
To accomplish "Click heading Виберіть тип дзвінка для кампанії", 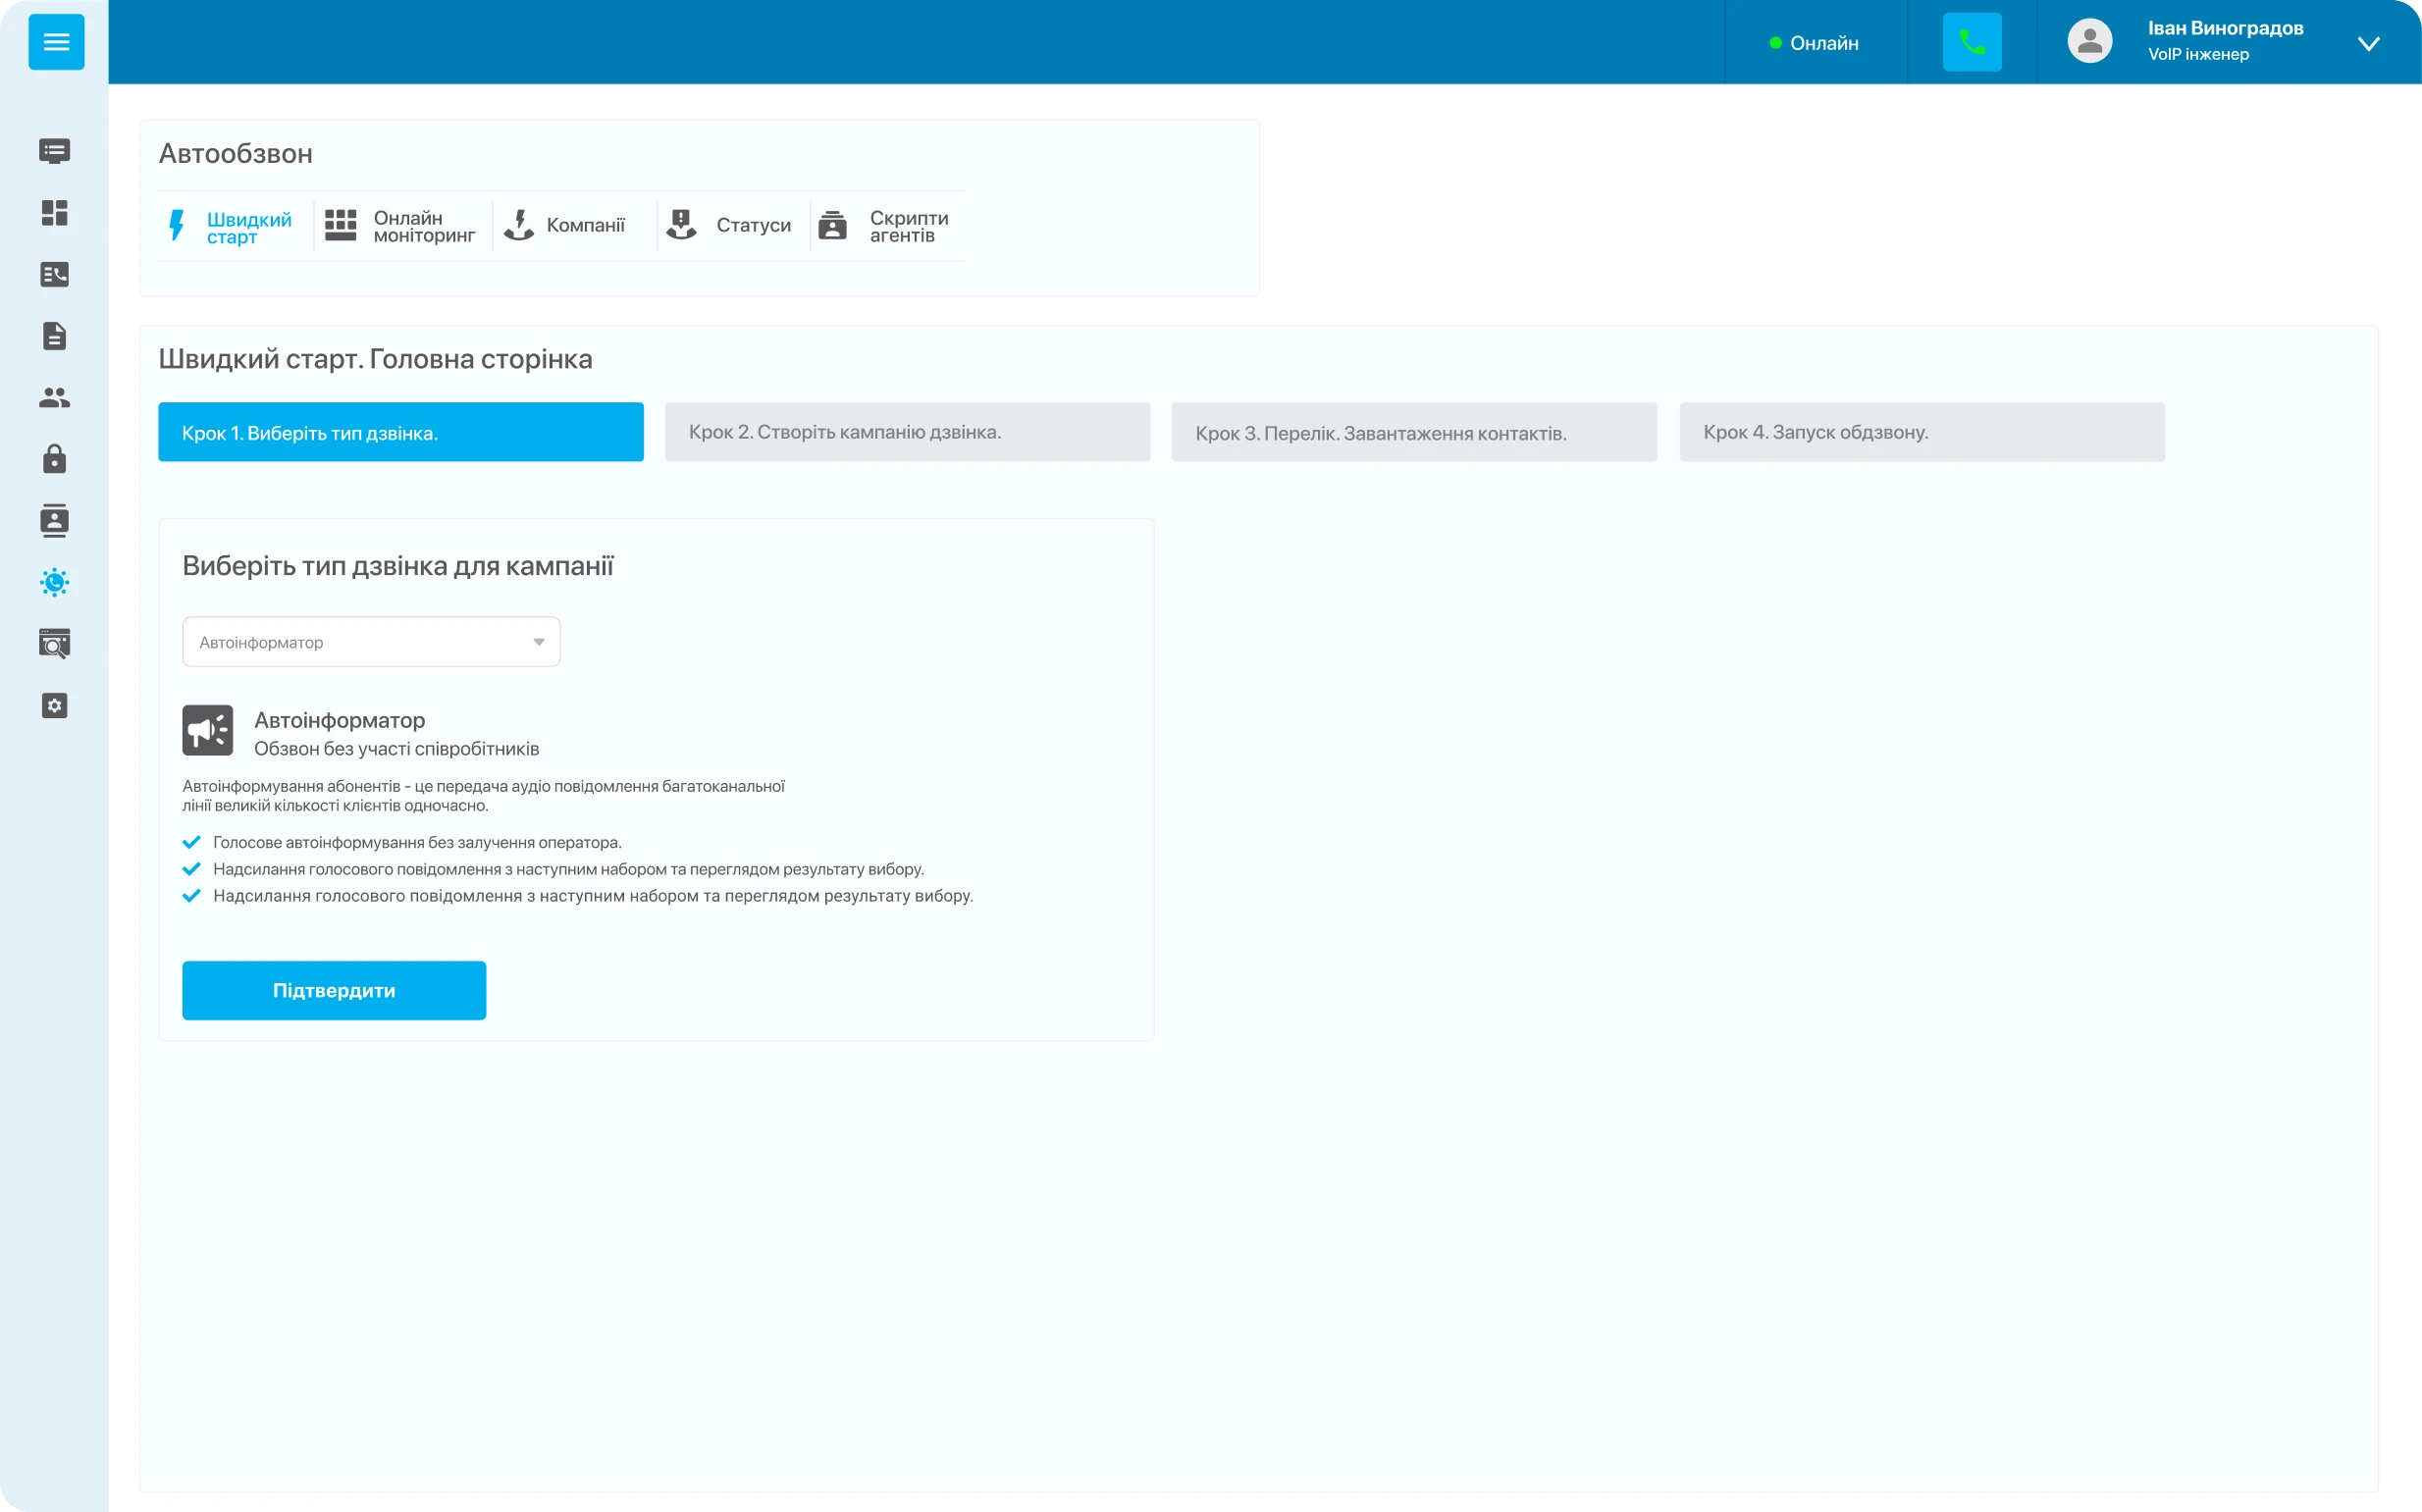I will click(x=398, y=566).
